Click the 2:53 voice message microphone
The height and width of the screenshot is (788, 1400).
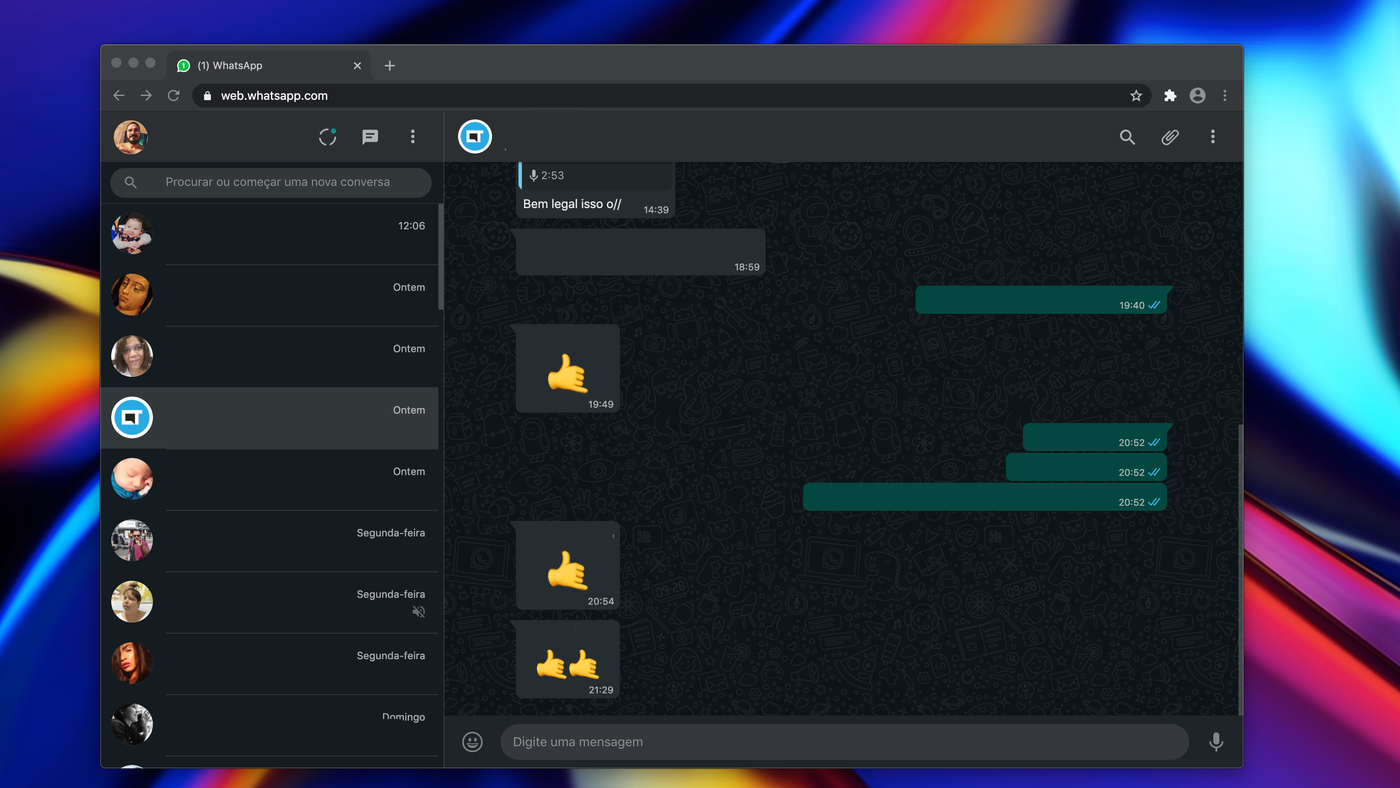click(534, 175)
